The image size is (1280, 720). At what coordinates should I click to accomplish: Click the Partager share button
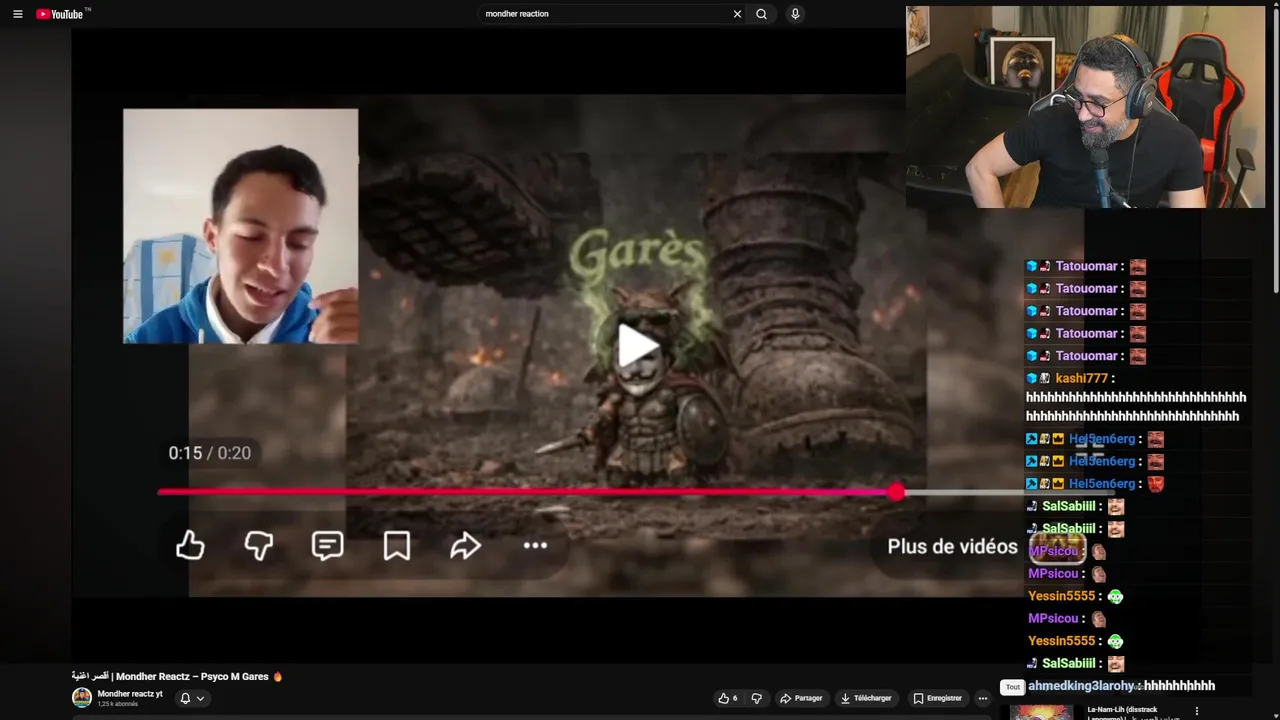click(801, 698)
